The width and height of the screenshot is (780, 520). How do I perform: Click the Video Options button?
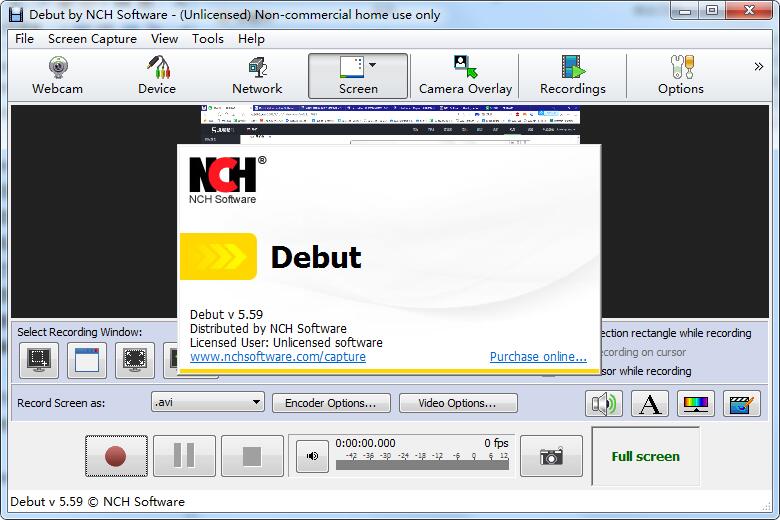pyautogui.click(x=458, y=403)
